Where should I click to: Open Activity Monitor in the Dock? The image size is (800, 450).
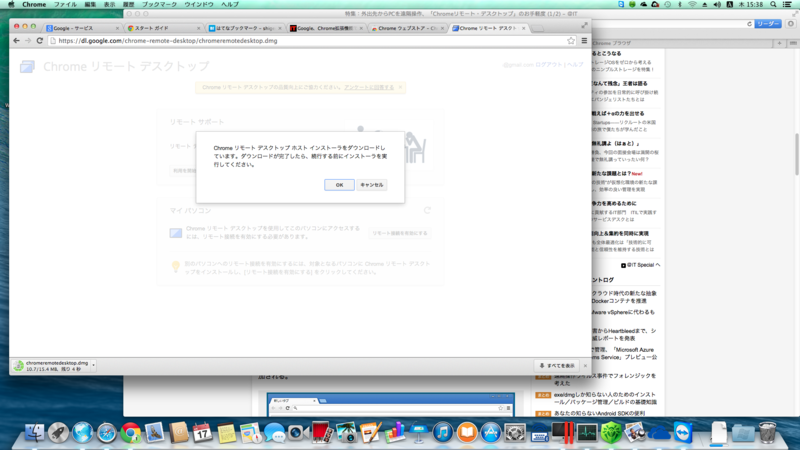click(x=587, y=433)
